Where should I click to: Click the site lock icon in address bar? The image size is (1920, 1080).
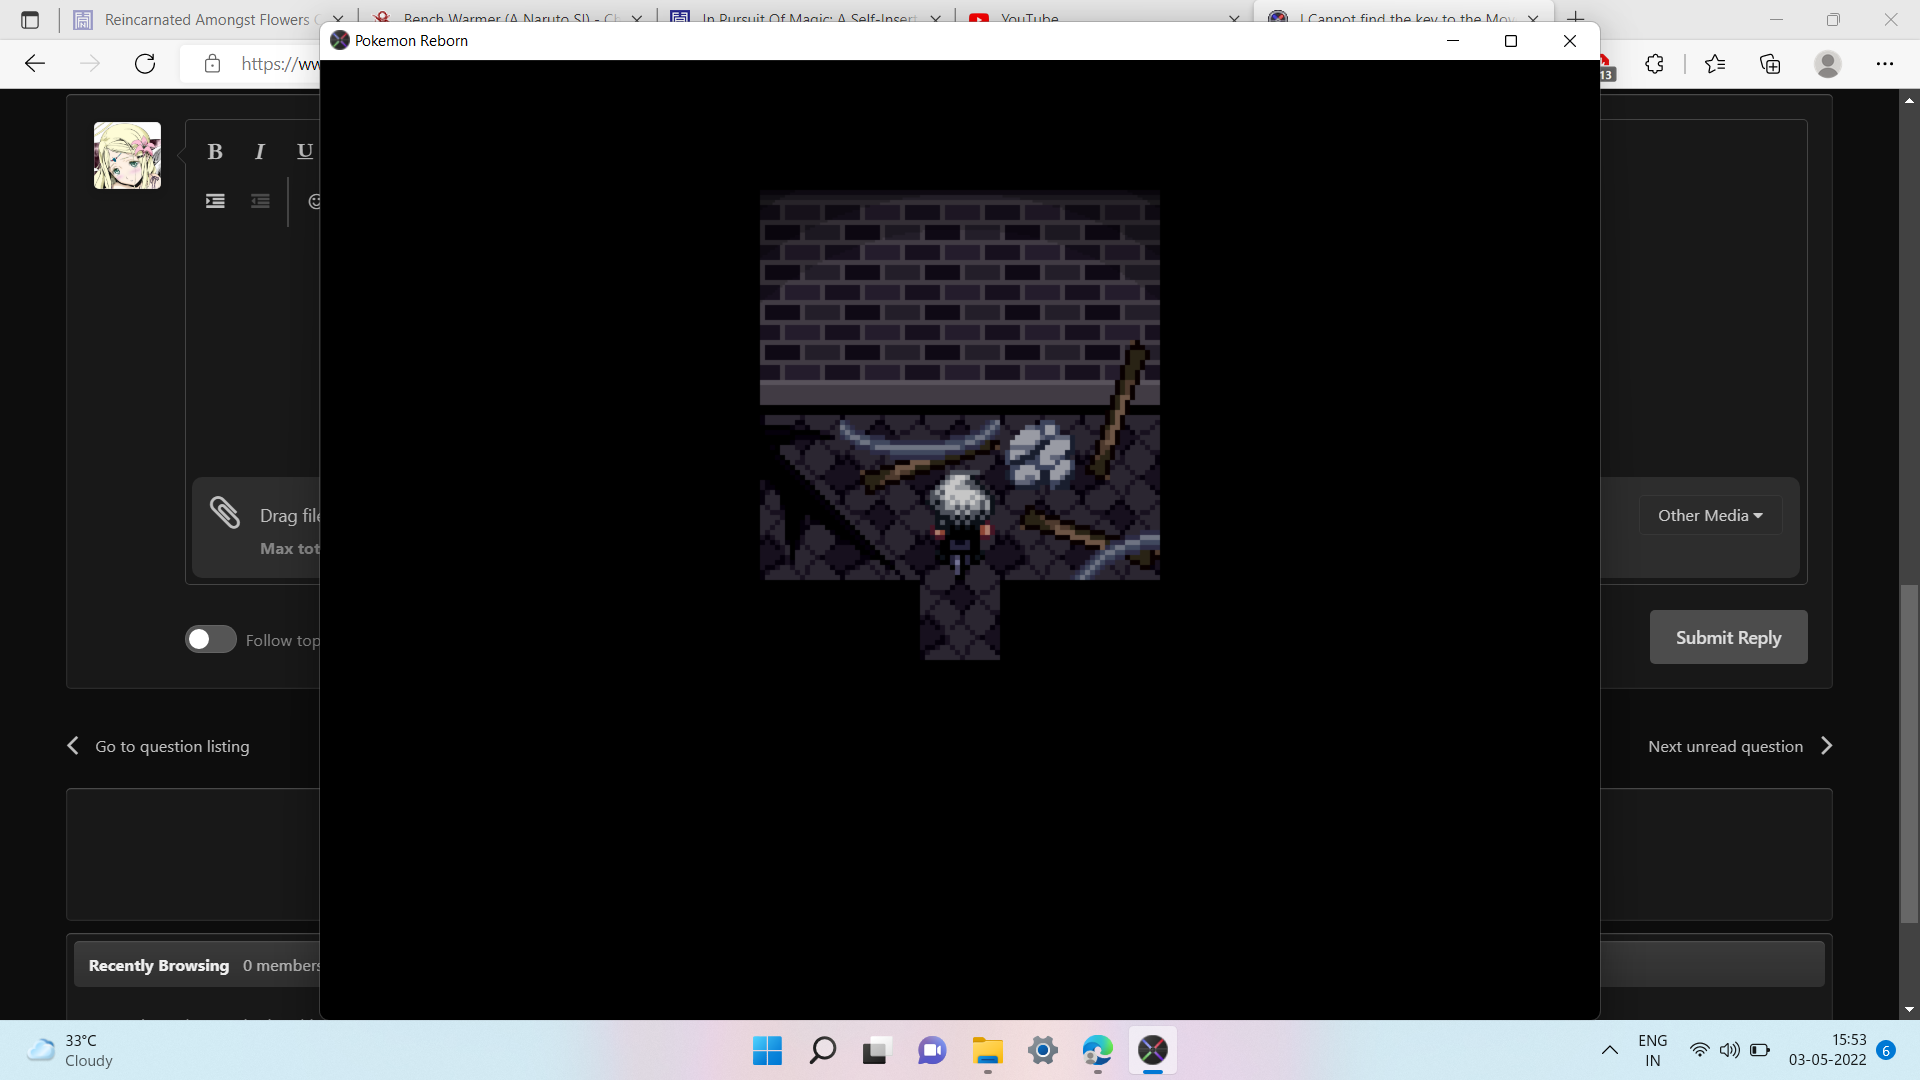coord(212,64)
